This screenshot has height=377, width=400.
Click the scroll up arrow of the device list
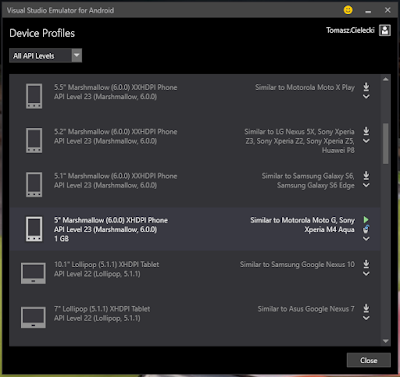pyautogui.click(x=386, y=79)
